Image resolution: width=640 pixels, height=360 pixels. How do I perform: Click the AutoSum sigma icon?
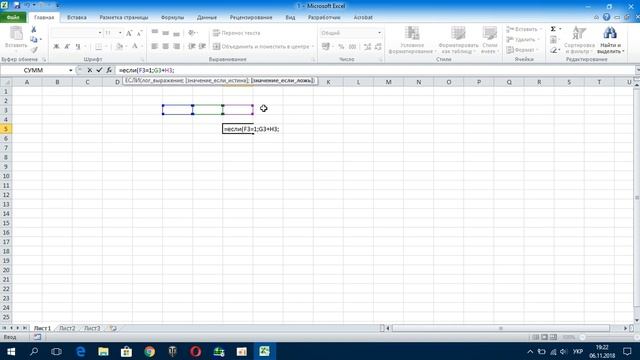(x=553, y=29)
